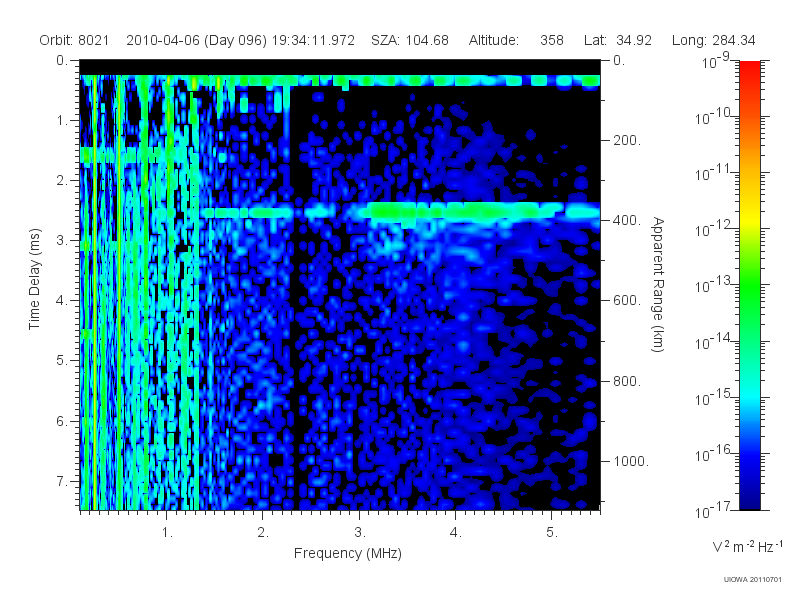
Task: Click the '800.' apparent range tick label
Action: click(x=627, y=381)
